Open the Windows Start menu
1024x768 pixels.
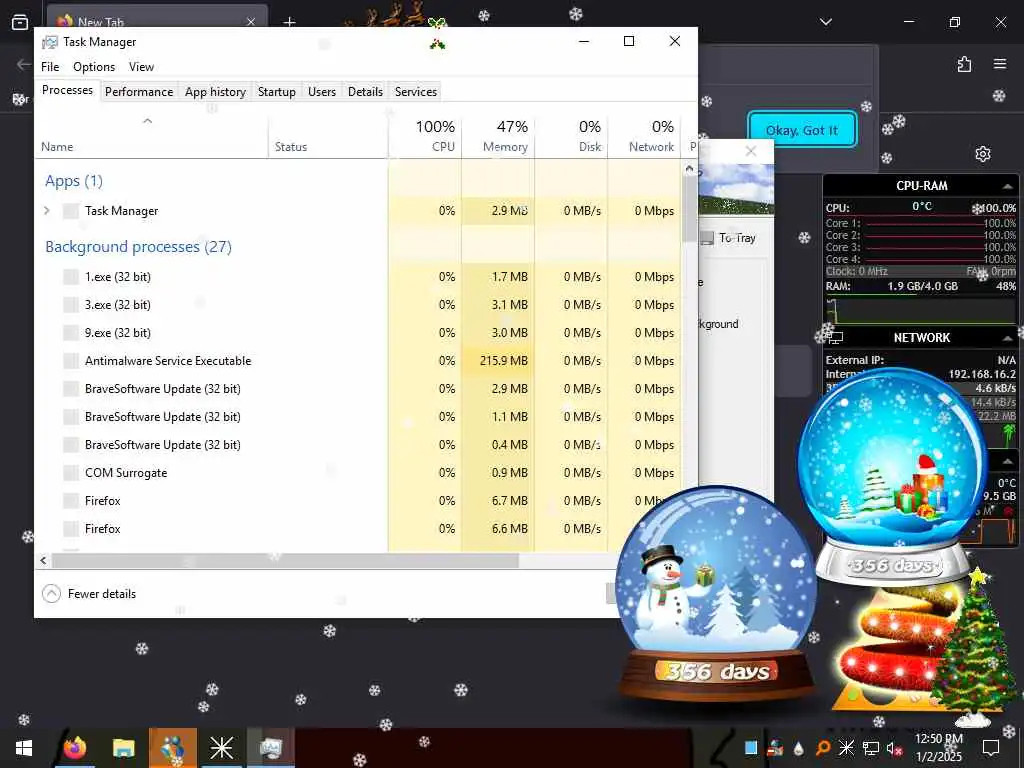pos(24,748)
